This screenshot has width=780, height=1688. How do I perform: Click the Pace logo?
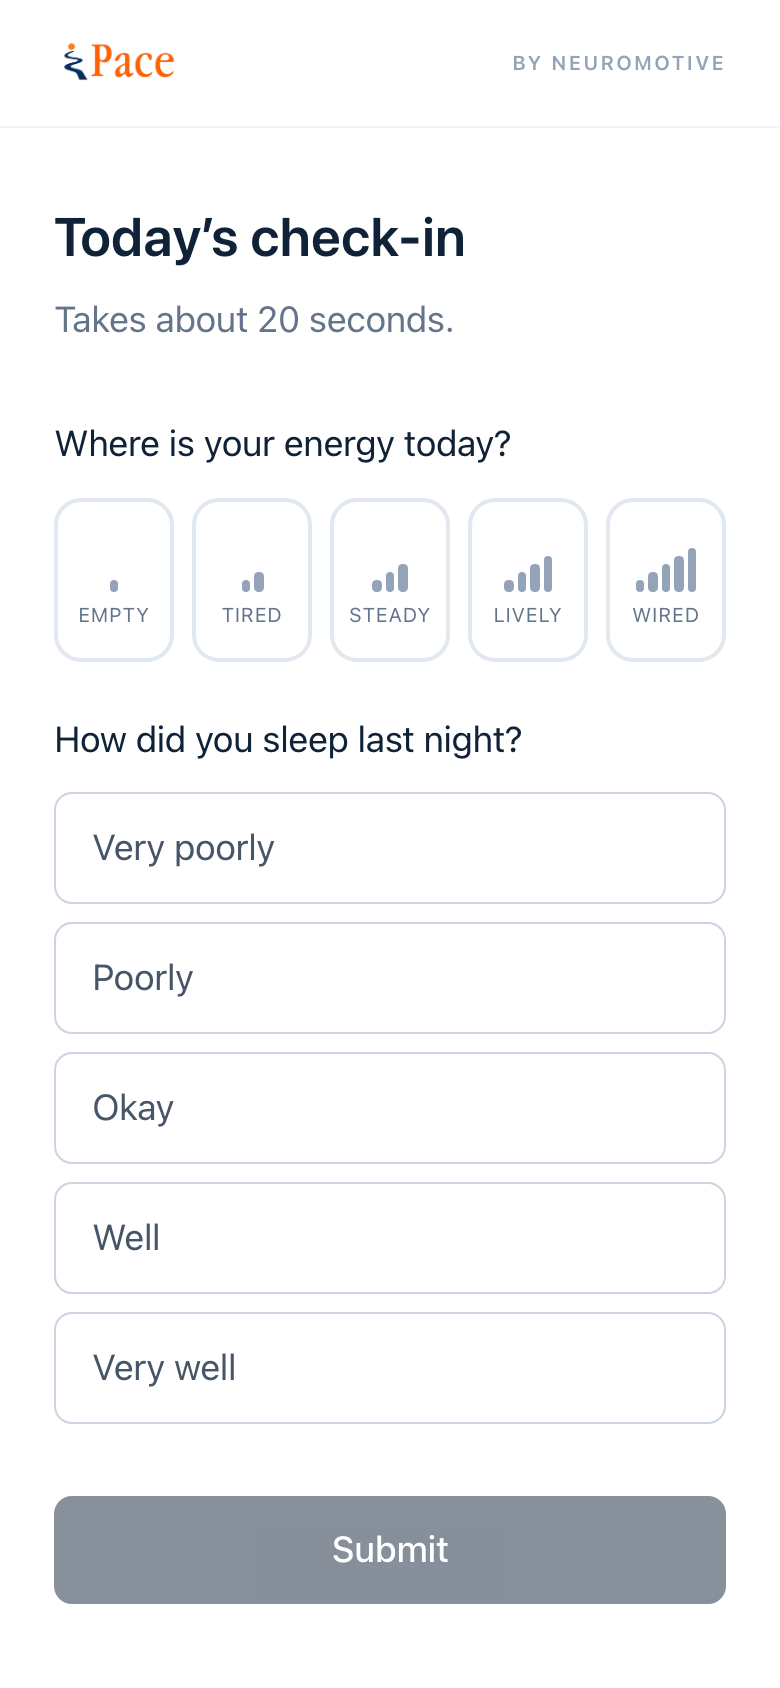(118, 62)
